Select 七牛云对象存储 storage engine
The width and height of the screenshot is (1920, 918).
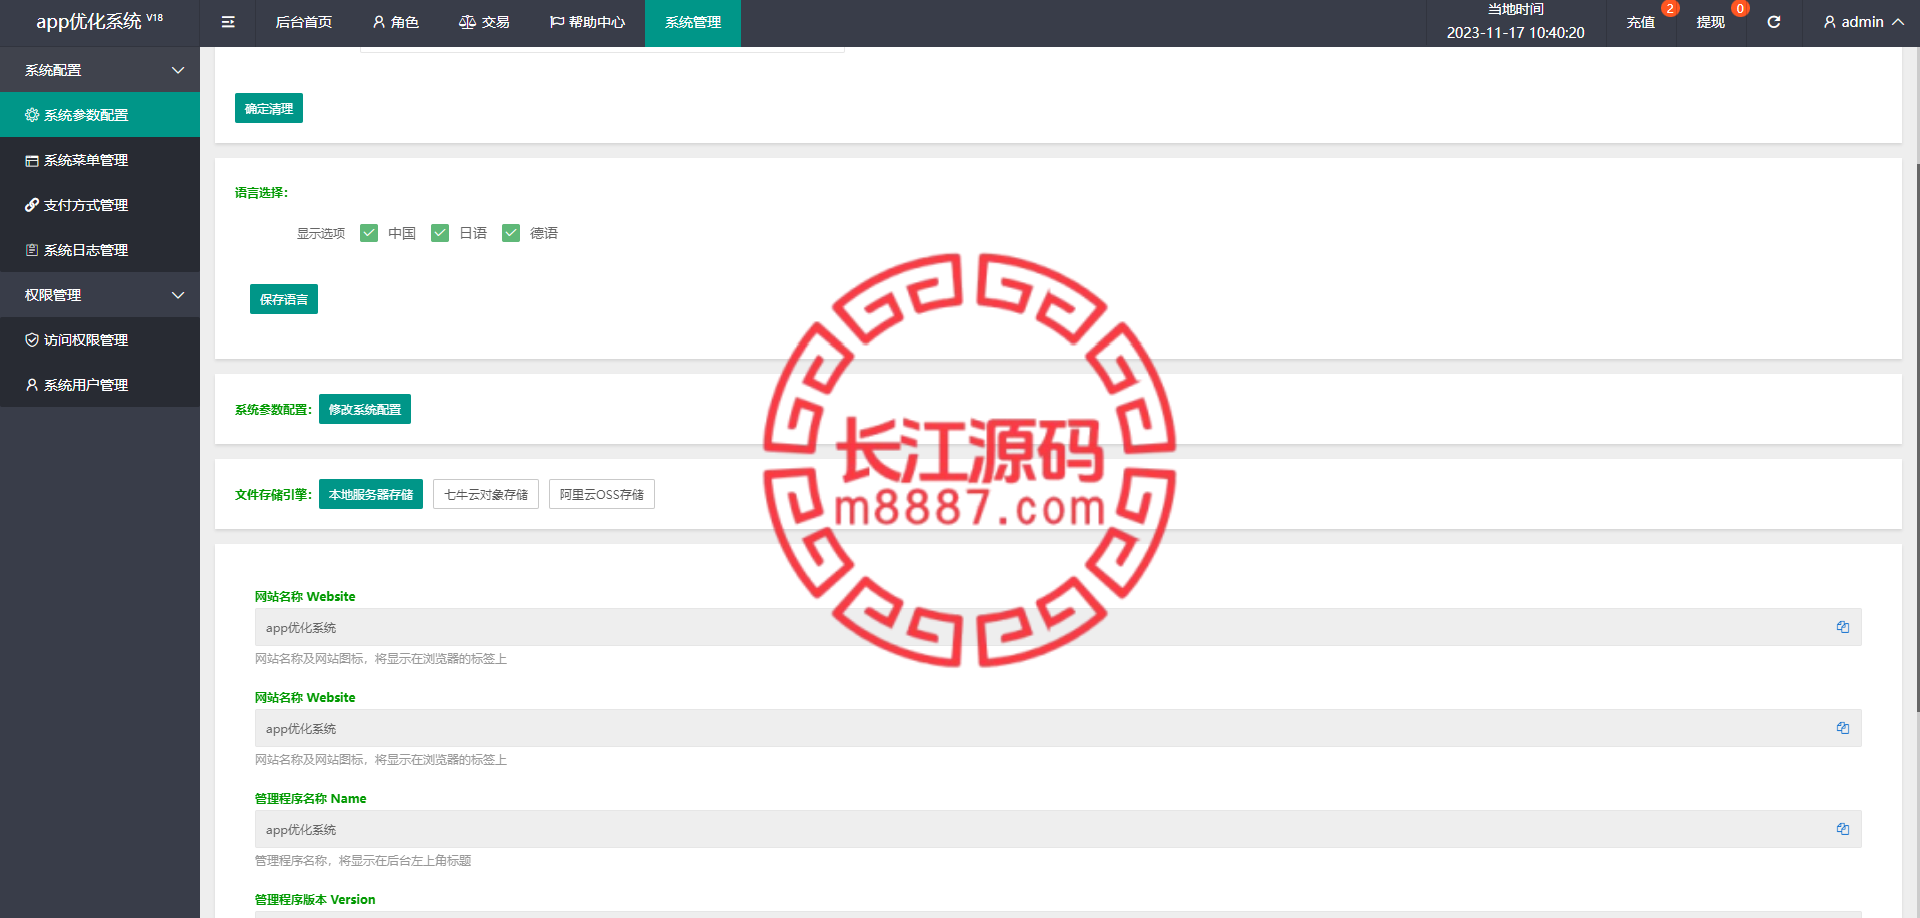pos(486,494)
